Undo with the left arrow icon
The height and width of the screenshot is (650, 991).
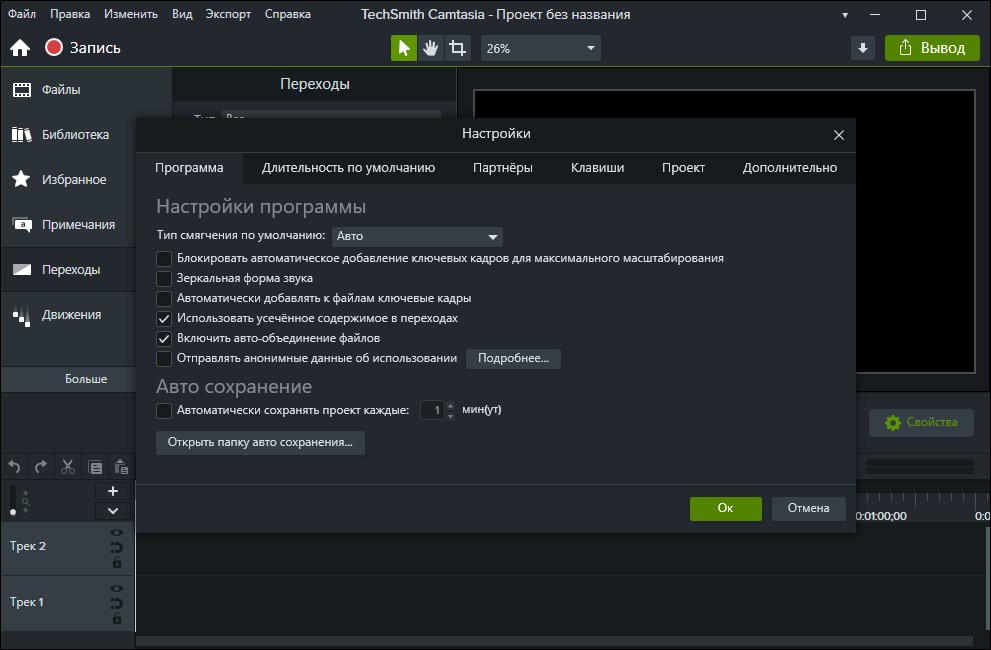[15, 466]
